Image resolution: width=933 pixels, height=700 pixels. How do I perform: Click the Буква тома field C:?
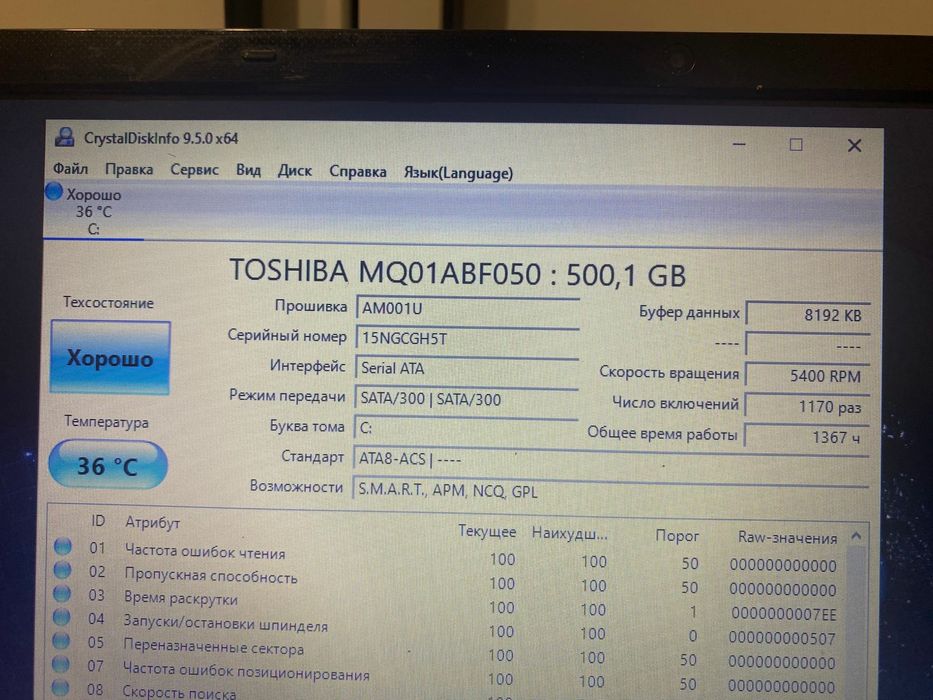(x=466, y=429)
